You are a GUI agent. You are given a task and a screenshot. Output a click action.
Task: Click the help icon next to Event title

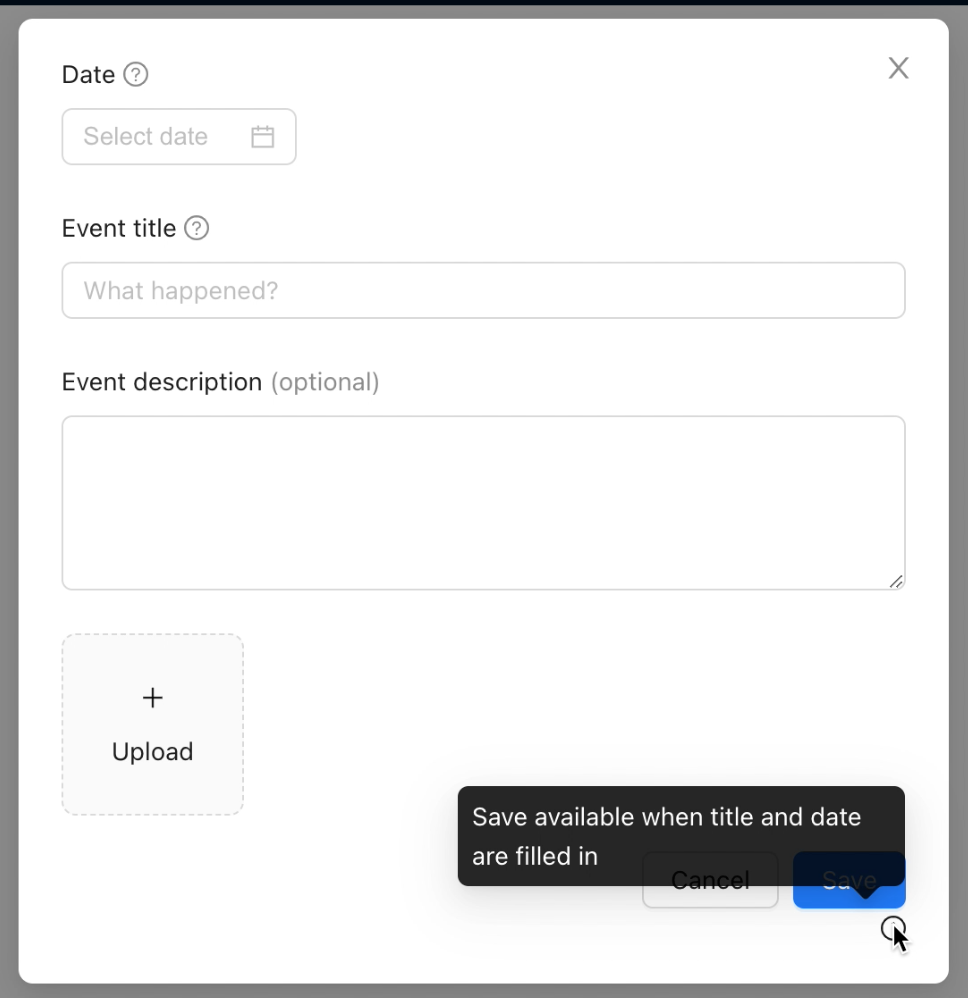(197, 229)
